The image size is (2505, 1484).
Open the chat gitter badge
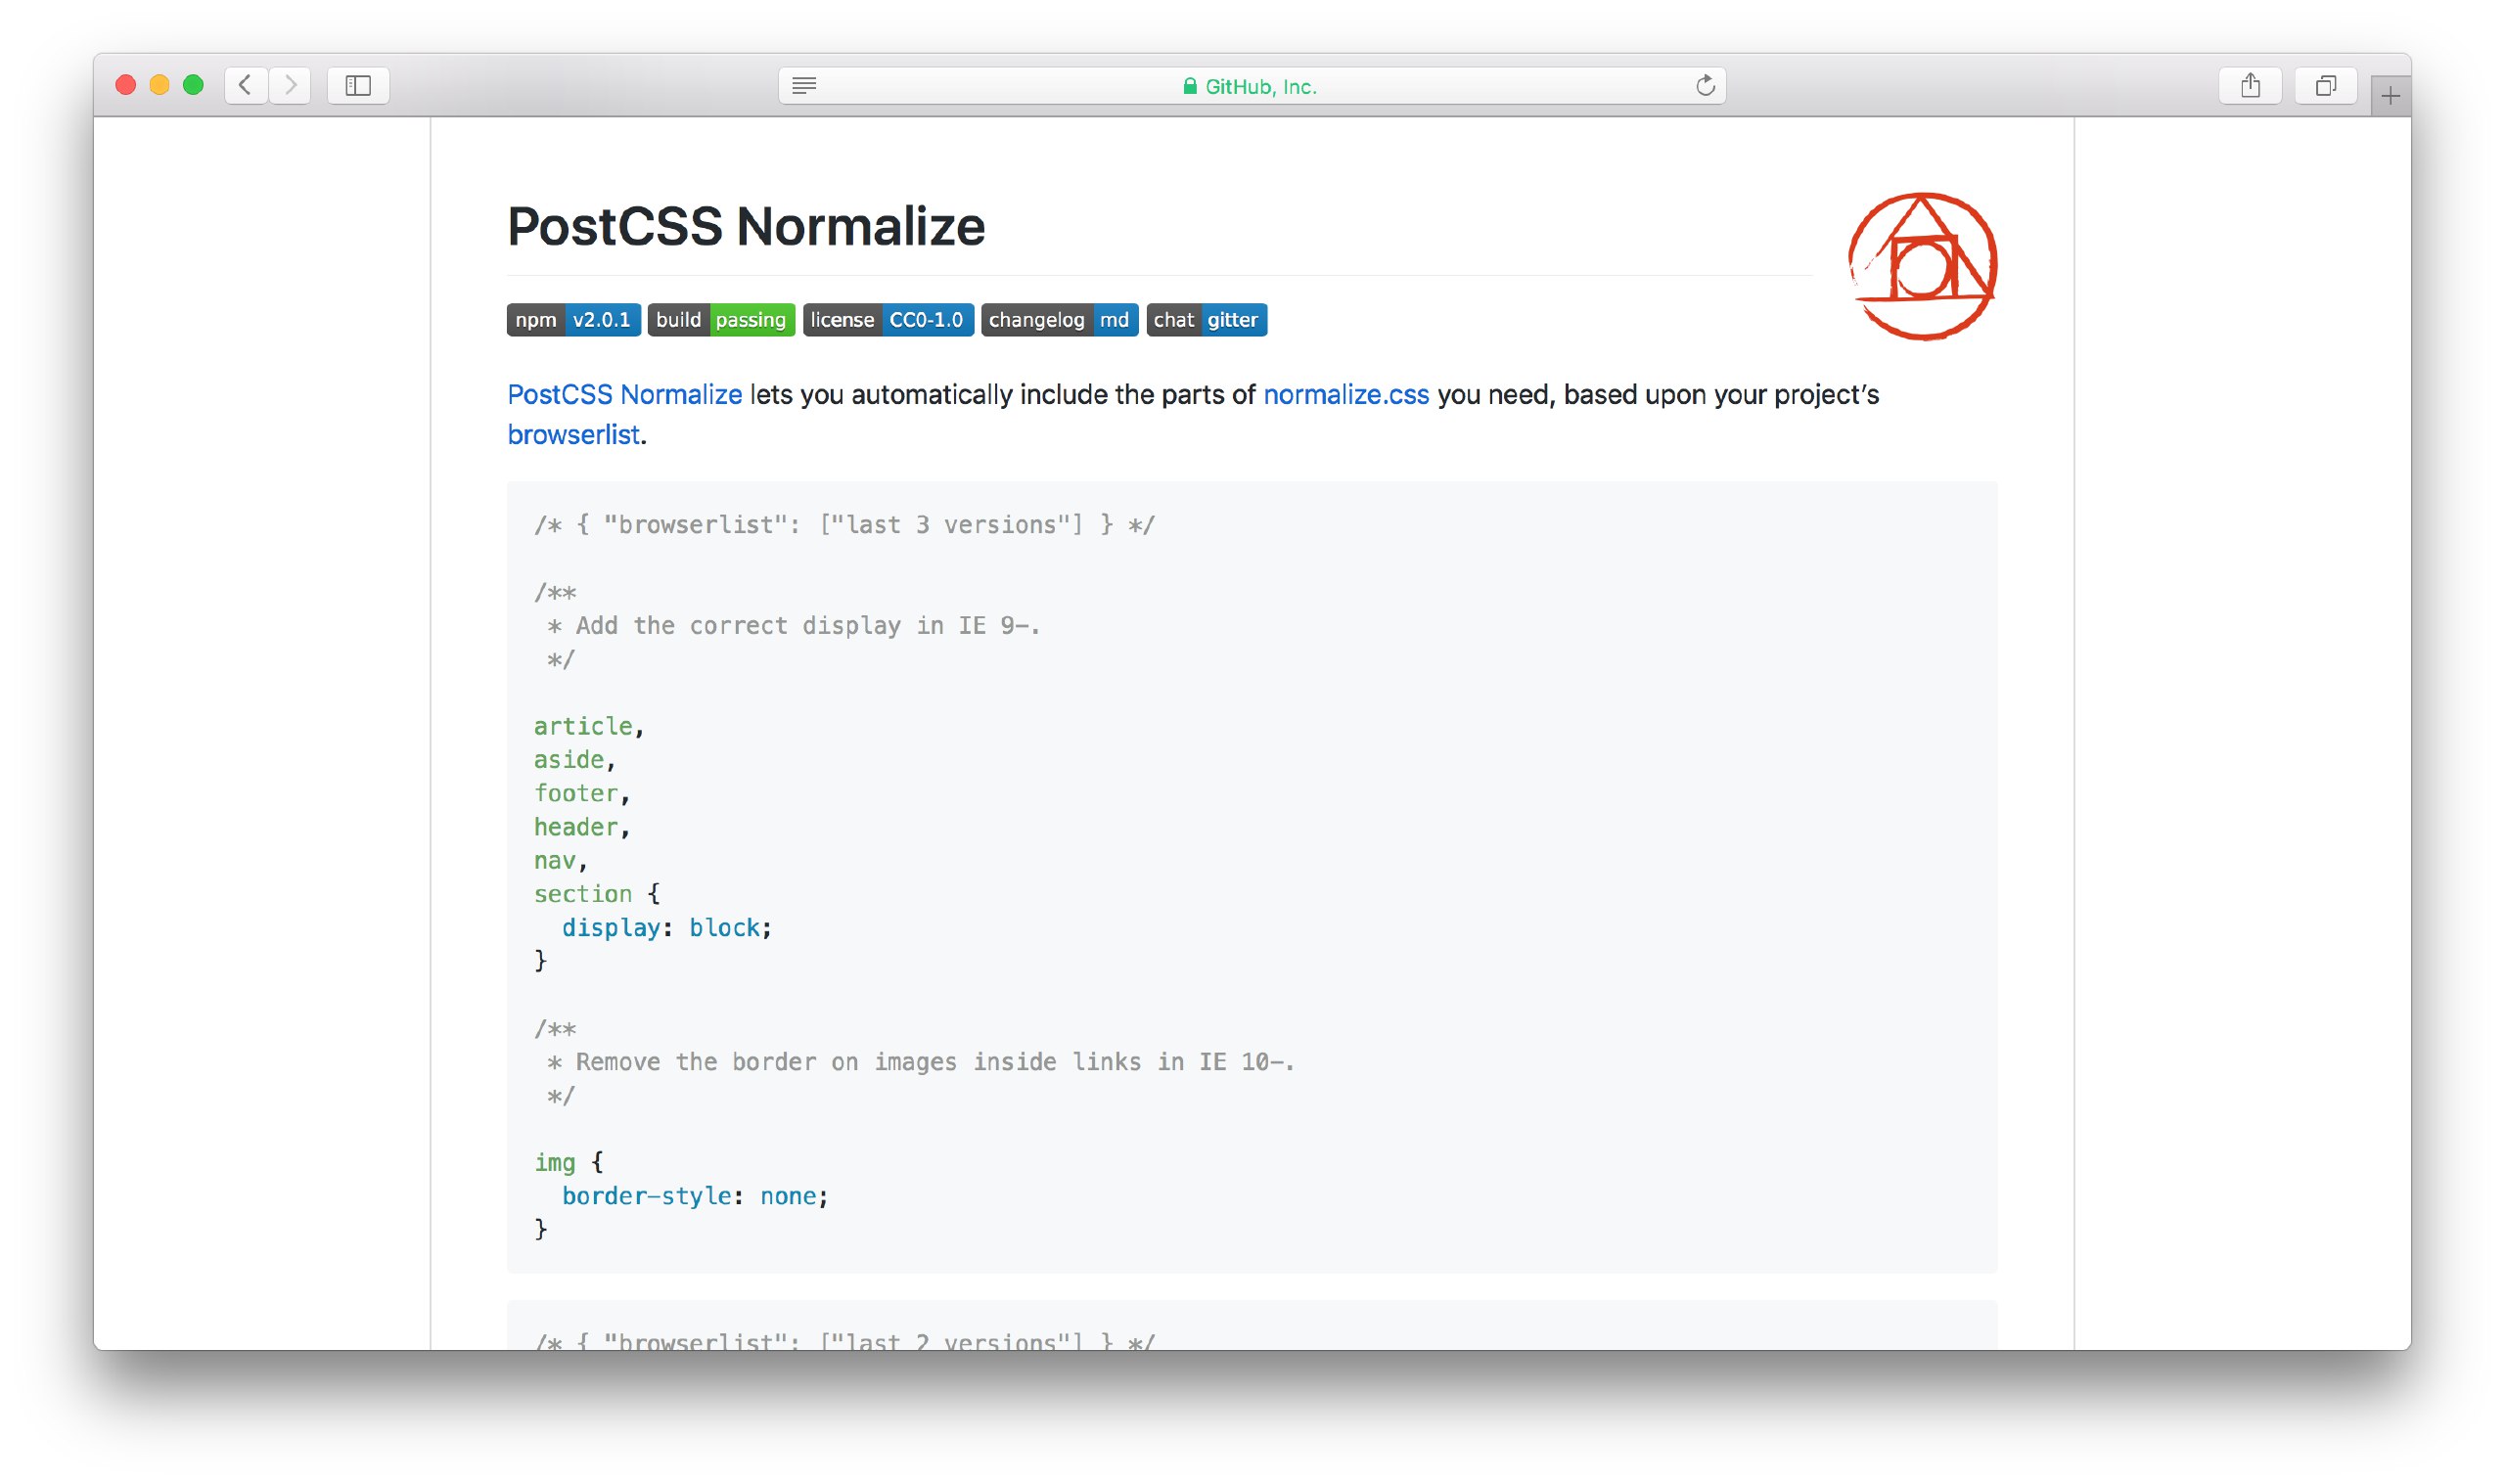pyautogui.click(x=1206, y=320)
